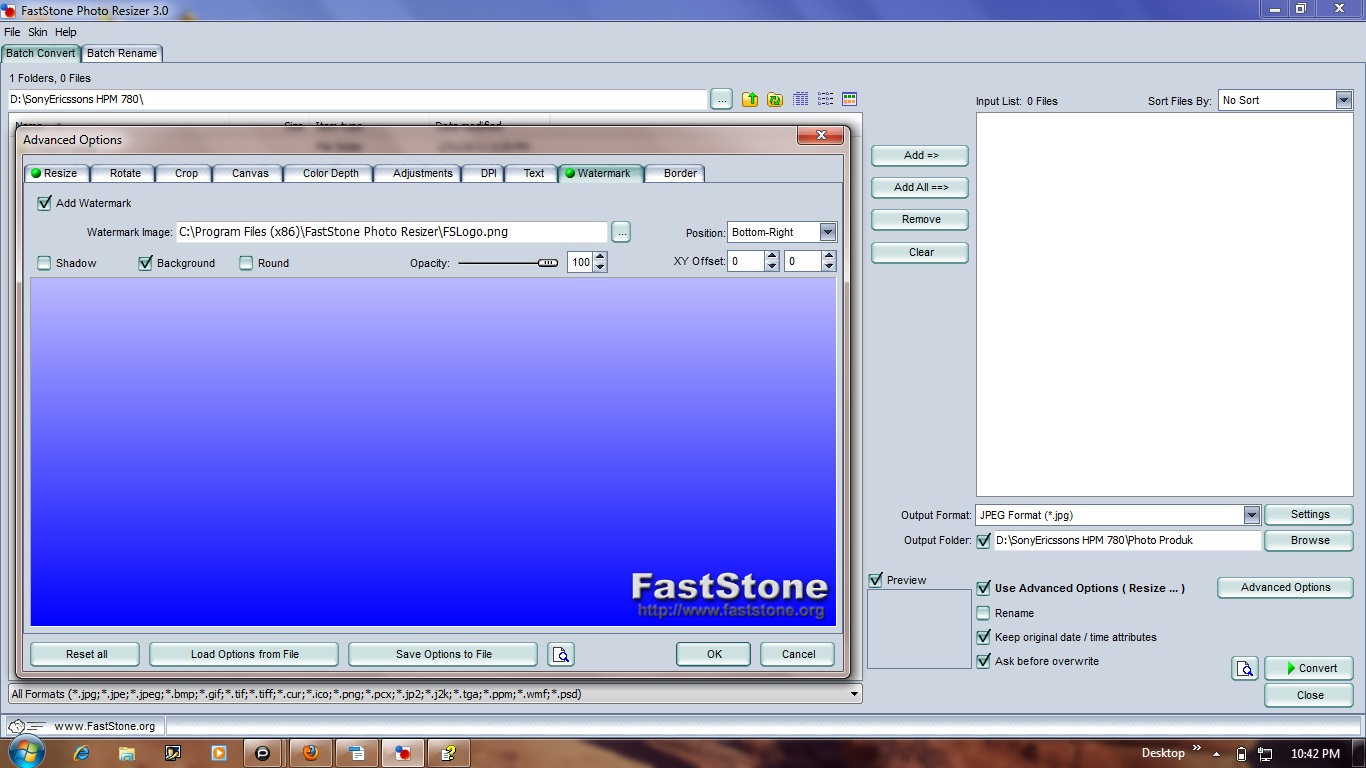Browse for watermark image file
Image resolution: width=1366 pixels, height=768 pixels.
[x=621, y=232]
